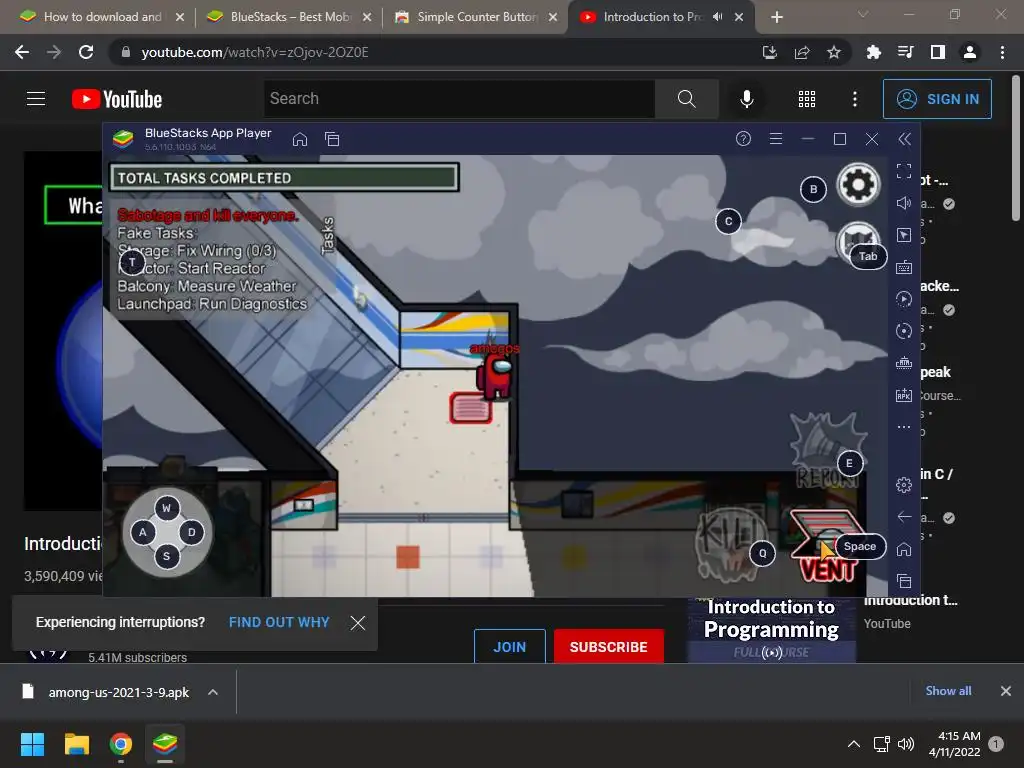Click the Install APK icon in BlueStacks

click(x=904, y=395)
